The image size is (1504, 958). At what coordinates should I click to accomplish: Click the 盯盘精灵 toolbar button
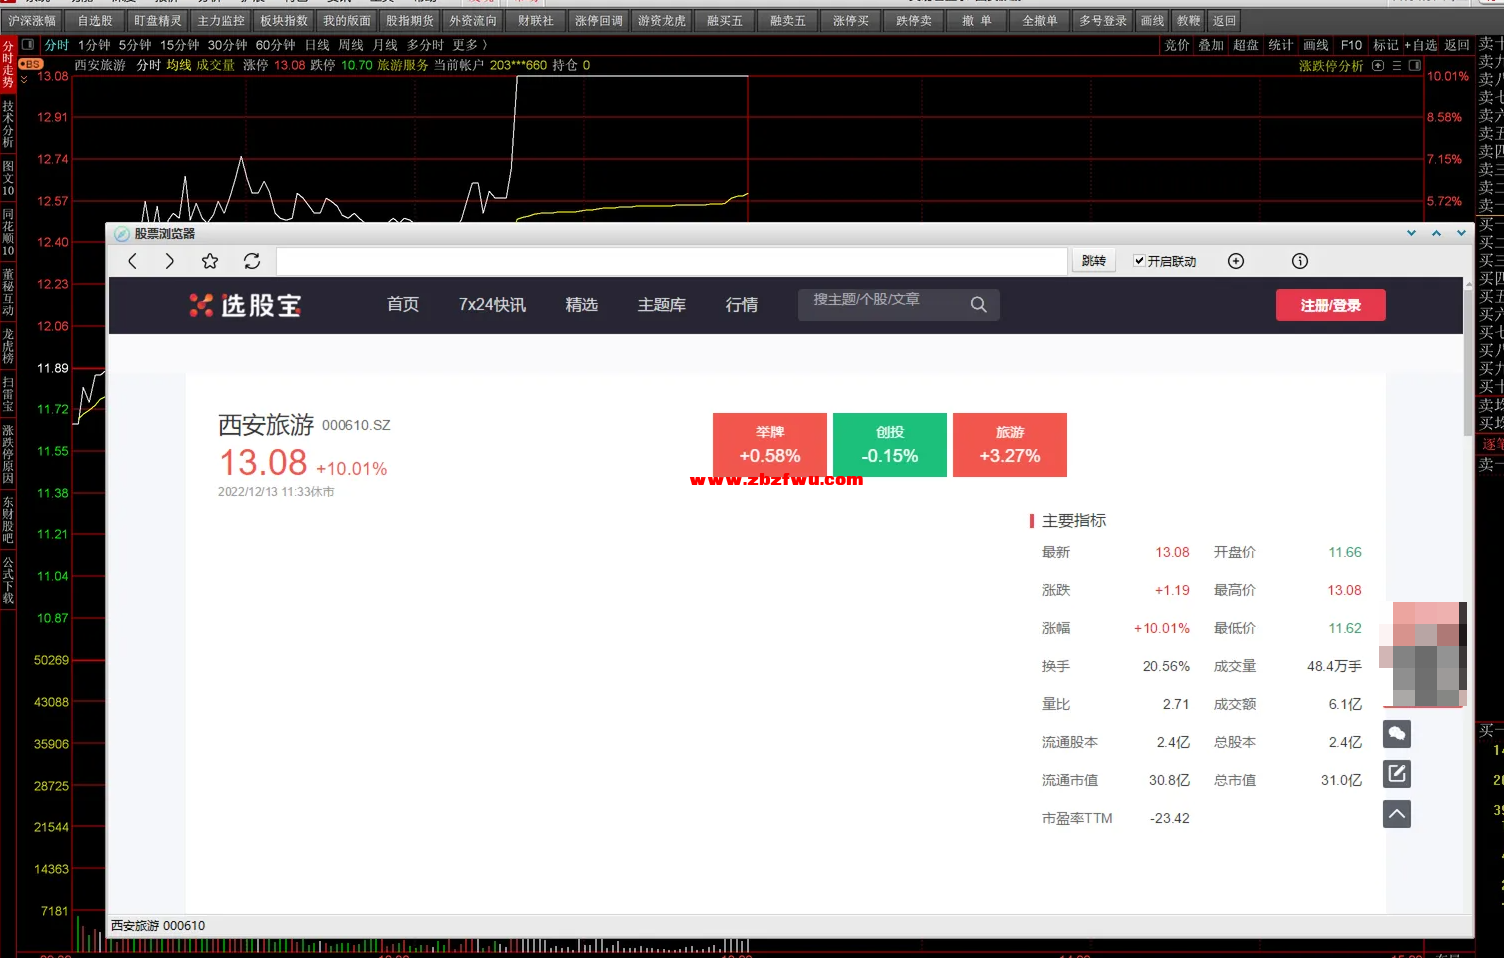pos(158,20)
